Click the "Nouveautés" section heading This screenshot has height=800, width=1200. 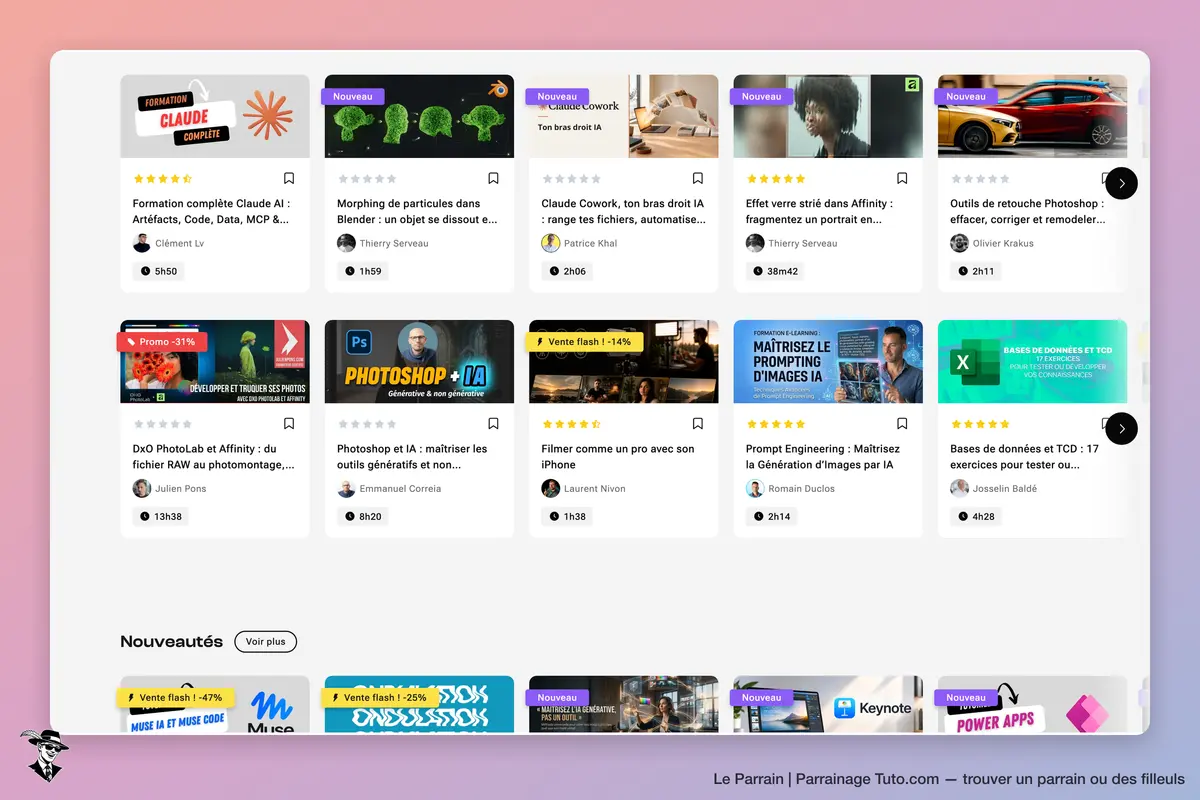point(172,642)
